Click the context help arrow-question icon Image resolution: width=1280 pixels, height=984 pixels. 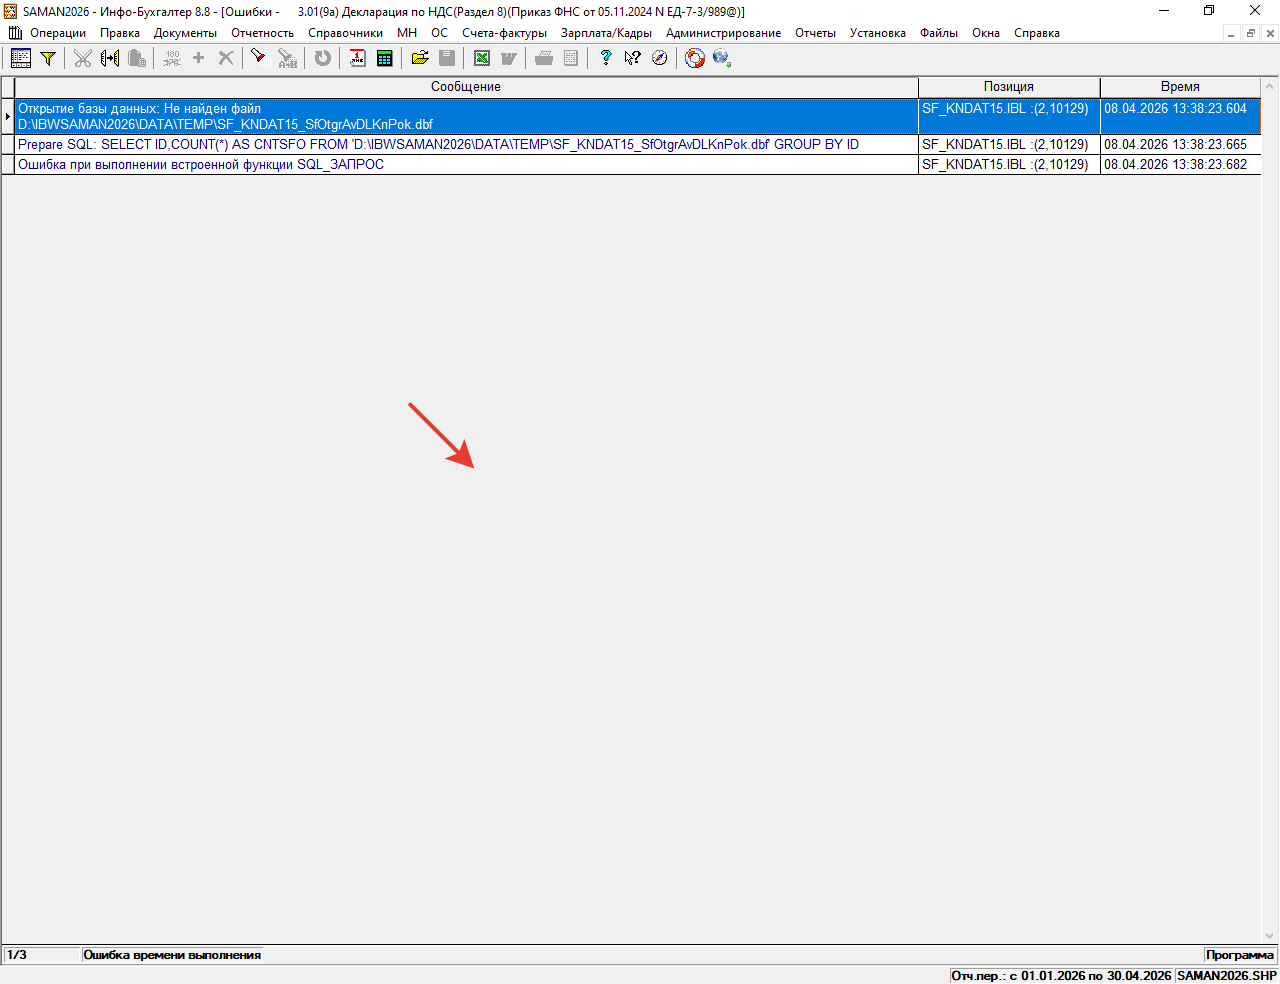632,58
